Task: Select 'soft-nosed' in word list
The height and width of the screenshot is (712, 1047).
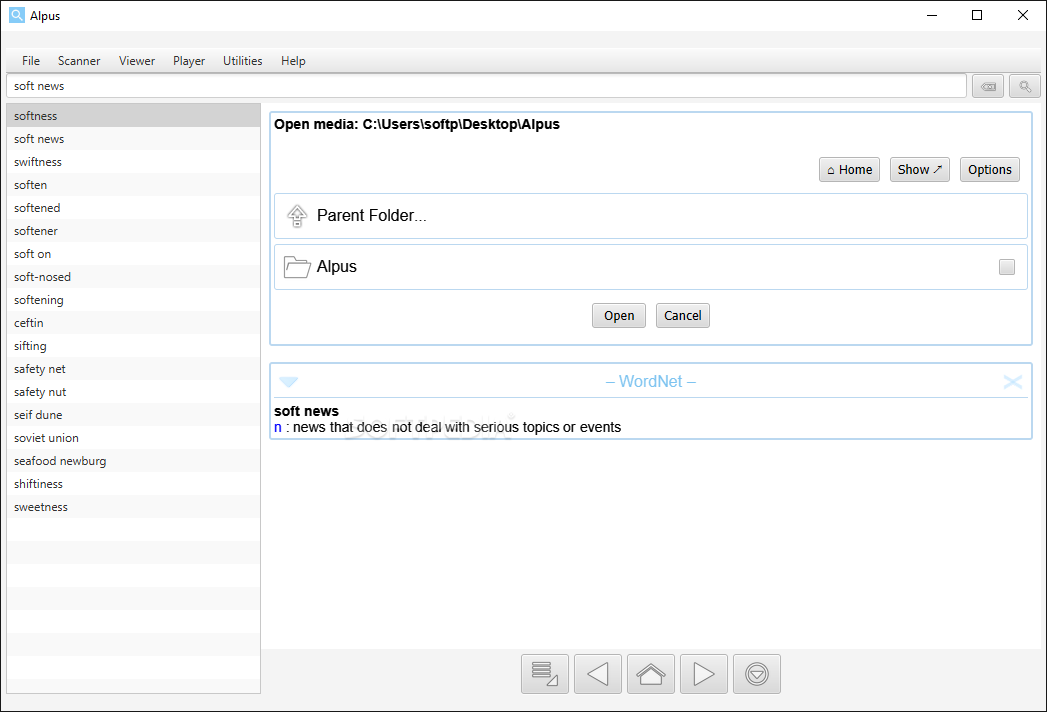Action: click(134, 277)
